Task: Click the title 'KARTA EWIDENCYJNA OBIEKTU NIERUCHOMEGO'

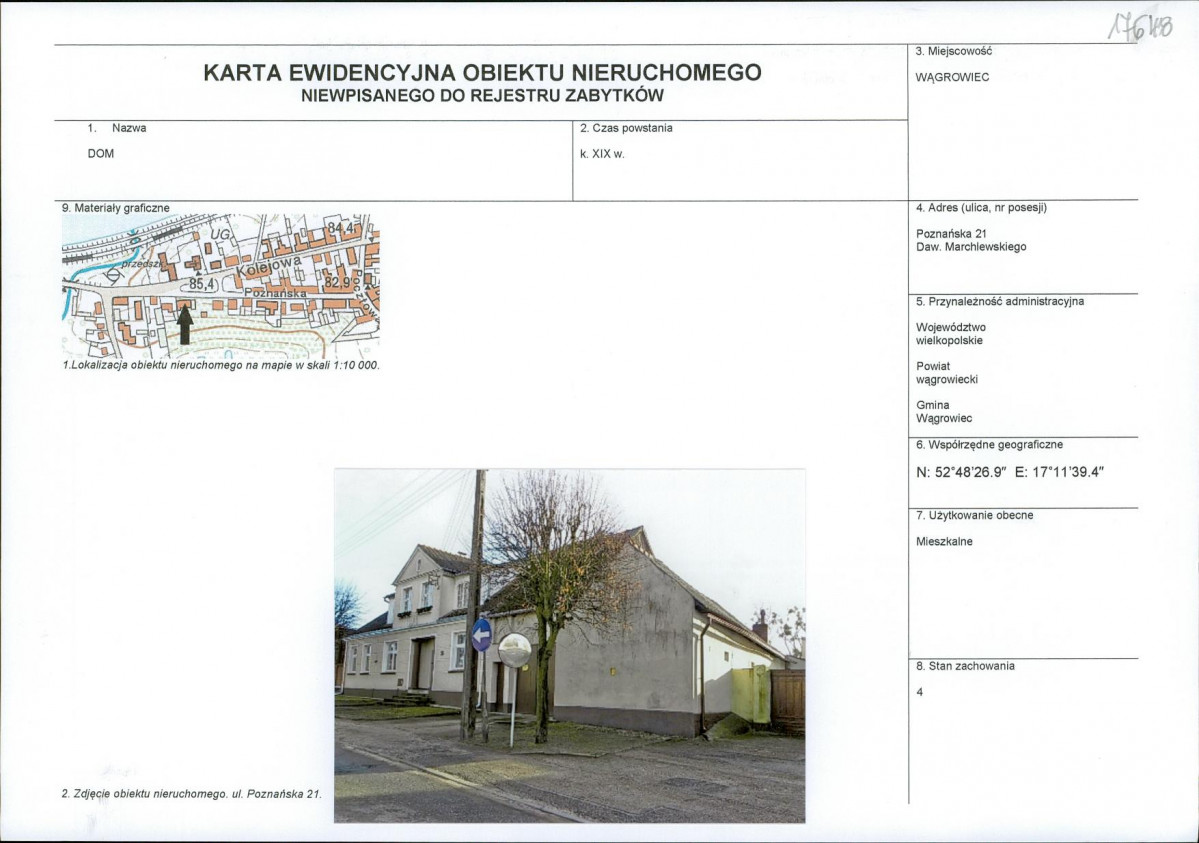Action: tap(482, 73)
